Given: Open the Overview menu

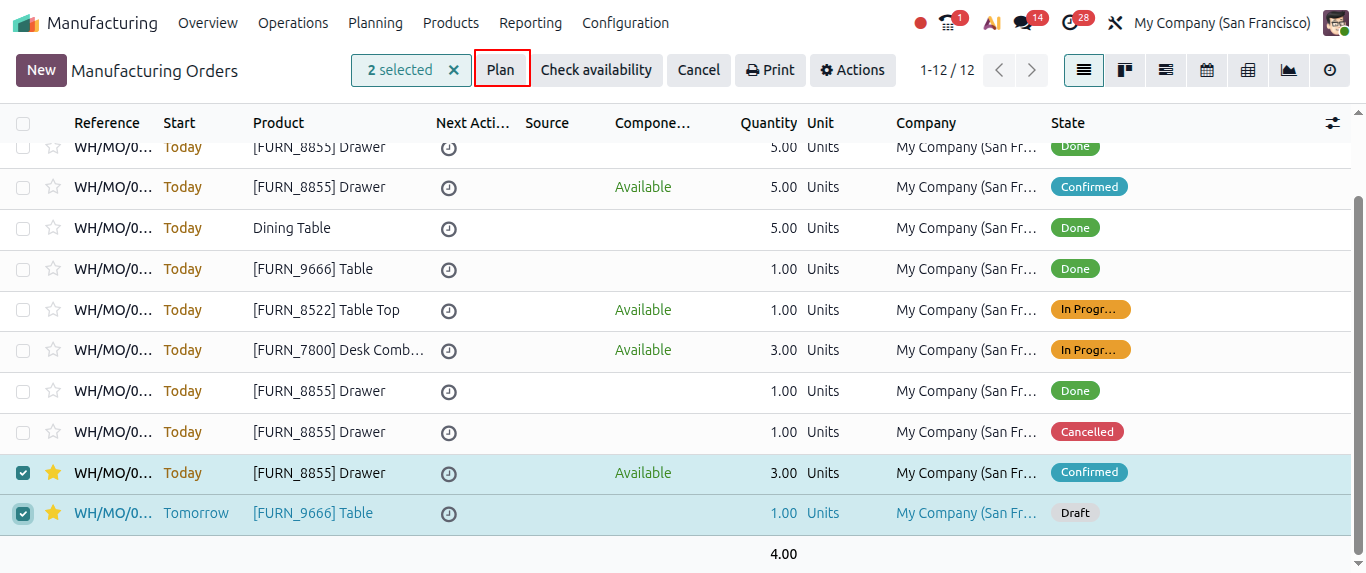Looking at the screenshot, I should pyautogui.click(x=208, y=23).
